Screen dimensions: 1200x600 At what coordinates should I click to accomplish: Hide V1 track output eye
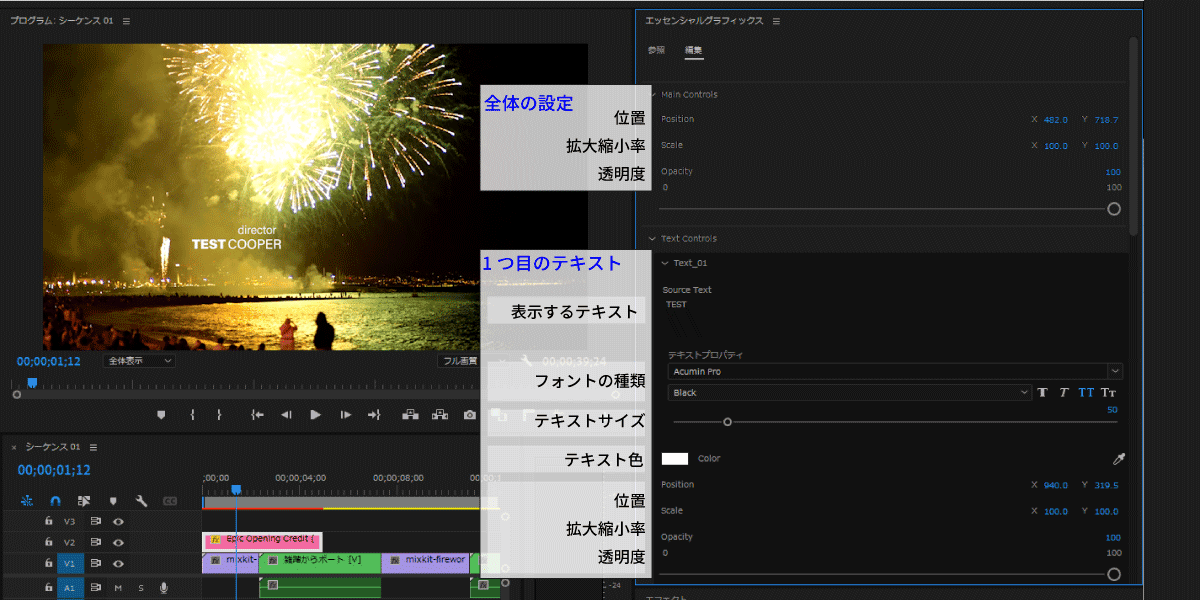click(x=118, y=563)
